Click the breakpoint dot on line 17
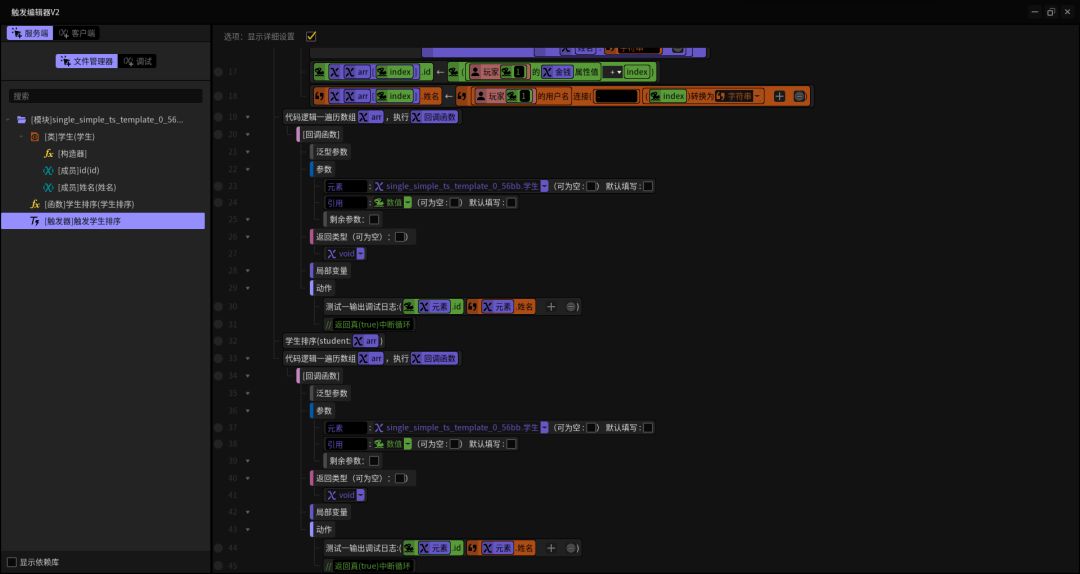This screenshot has width=1080, height=574. pyautogui.click(x=218, y=72)
